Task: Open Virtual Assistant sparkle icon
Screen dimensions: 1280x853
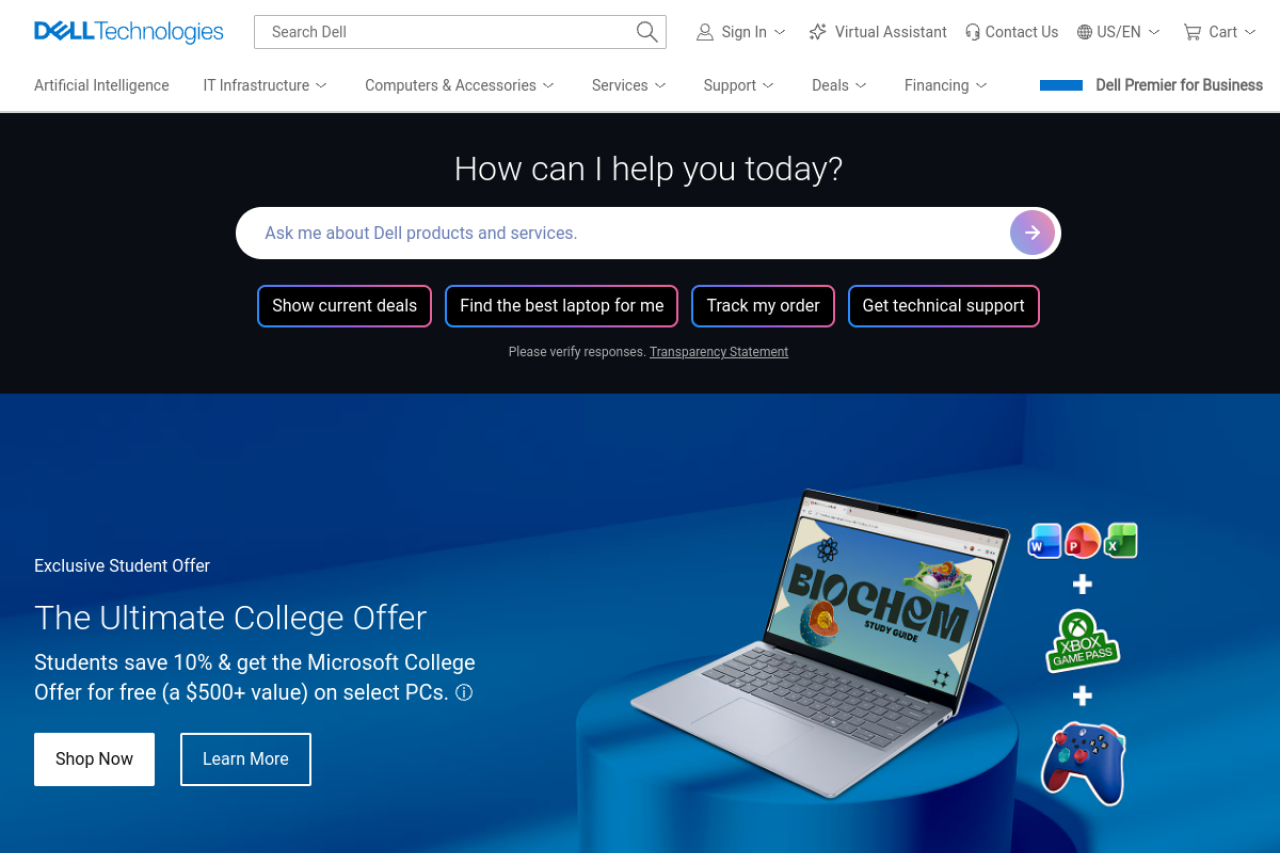Action: (818, 32)
